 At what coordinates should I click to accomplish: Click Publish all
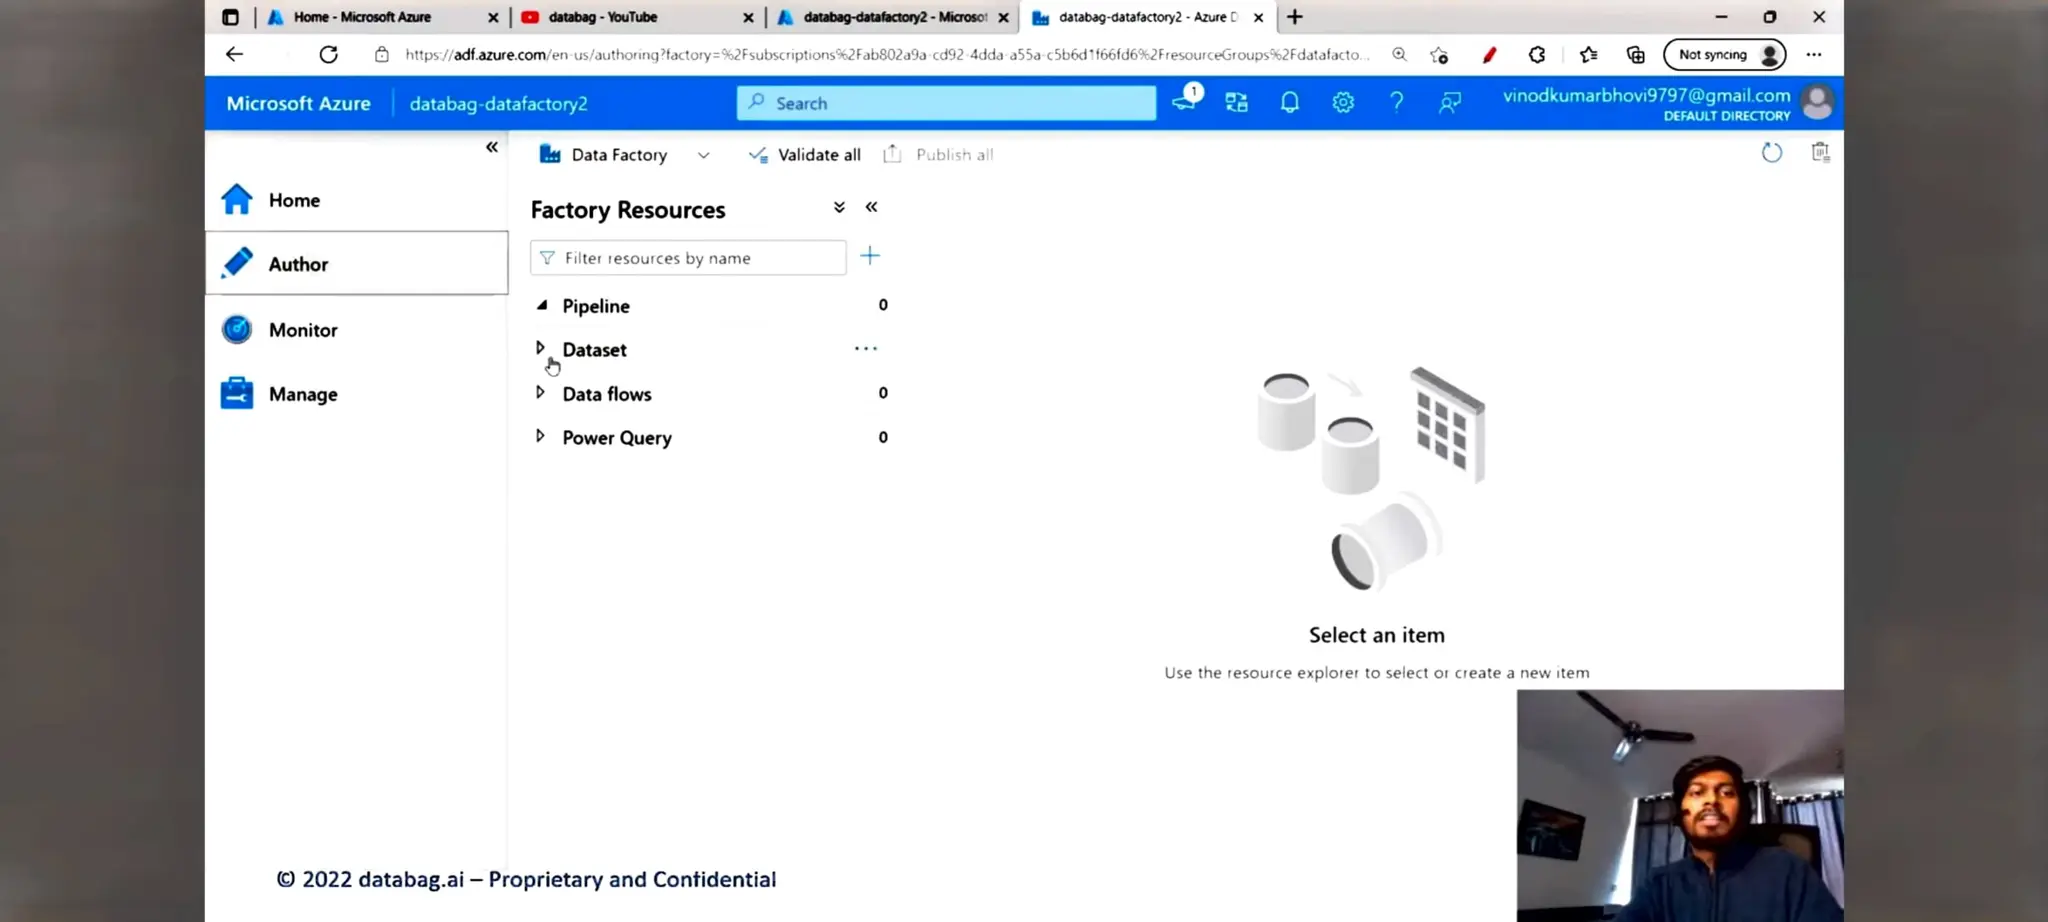click(938, 155)
